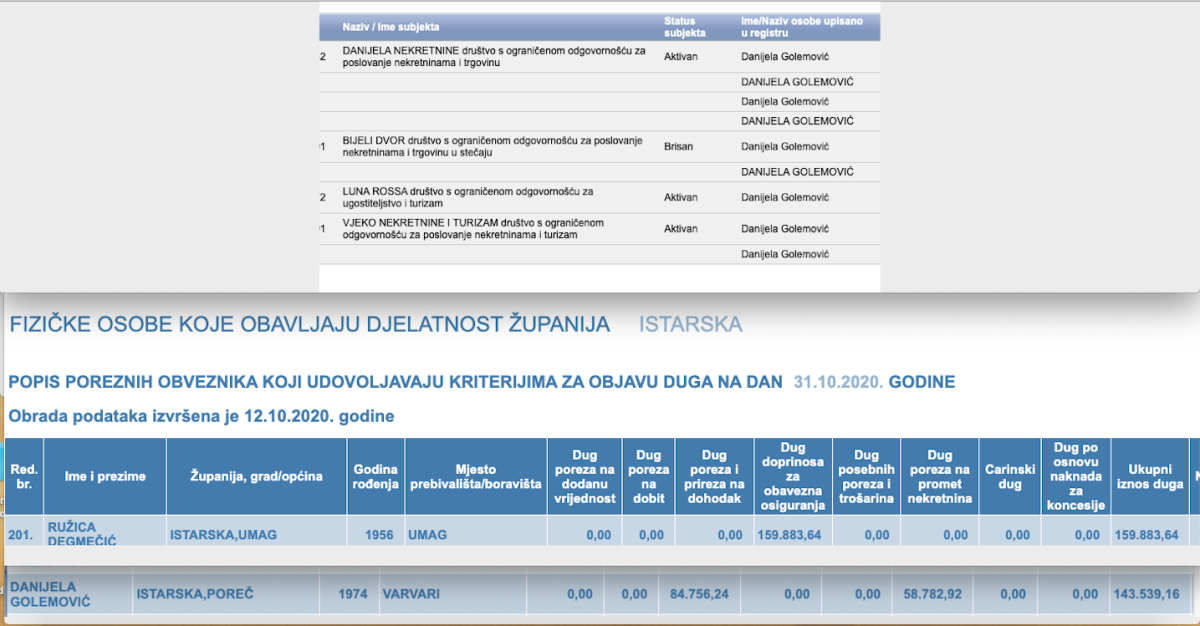The image size is (1200, 626).
Task: Click the 'Obrada podataka izvršena je 12.10.2020.' line
Action: coord(201,415)
